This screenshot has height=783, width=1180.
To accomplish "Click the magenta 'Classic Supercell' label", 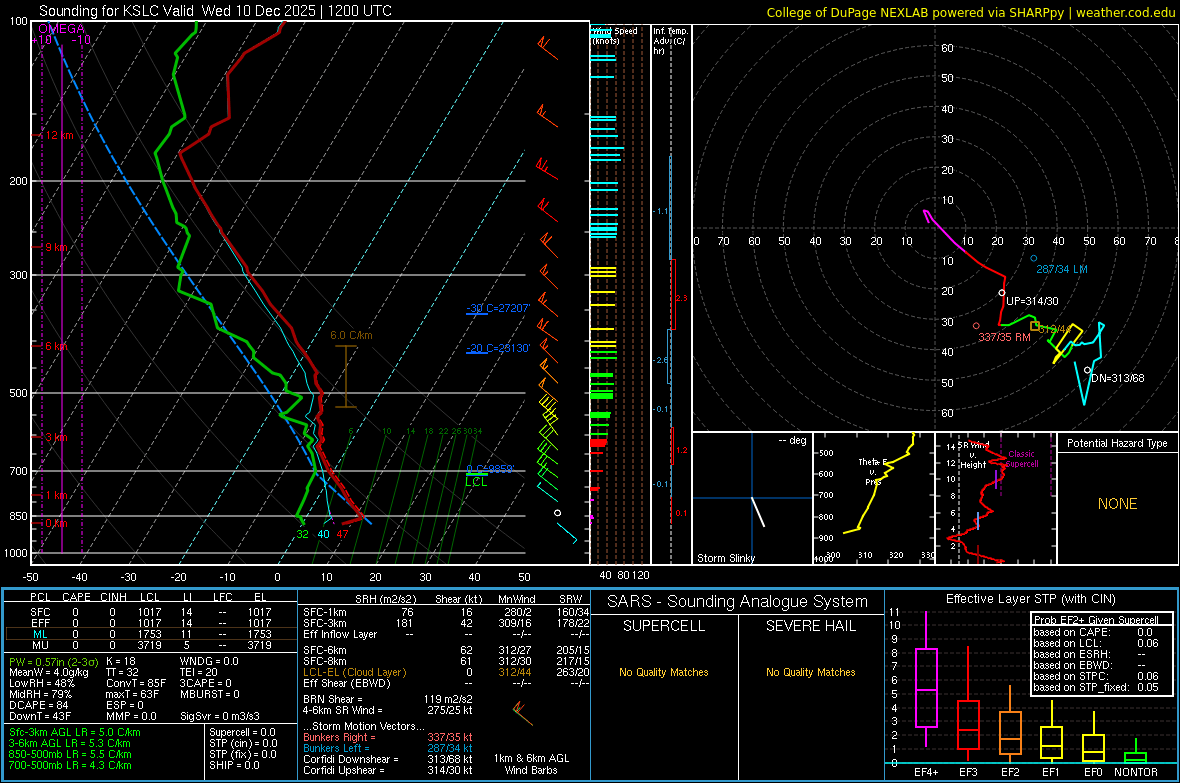I will [1021, 459].
